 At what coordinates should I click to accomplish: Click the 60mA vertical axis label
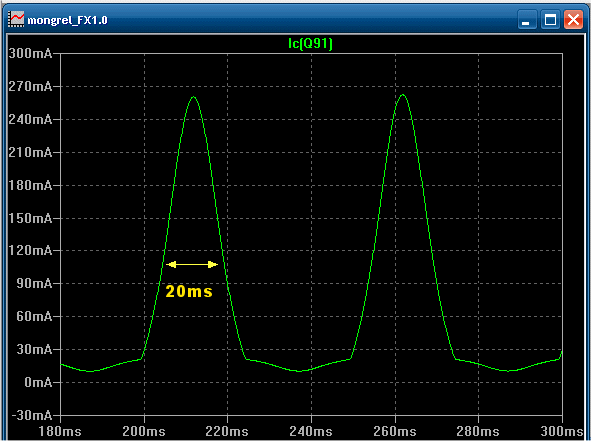pyautogui.click(x=34, y=316)
